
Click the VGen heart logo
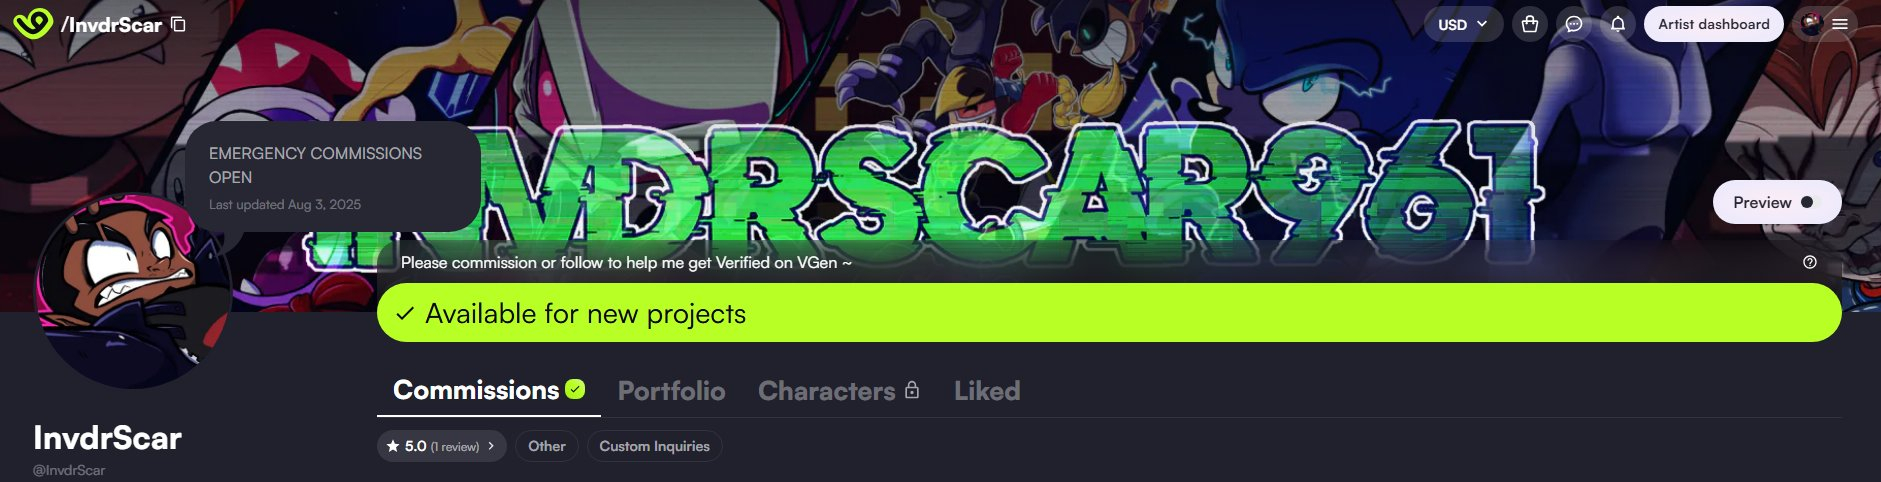32,23
